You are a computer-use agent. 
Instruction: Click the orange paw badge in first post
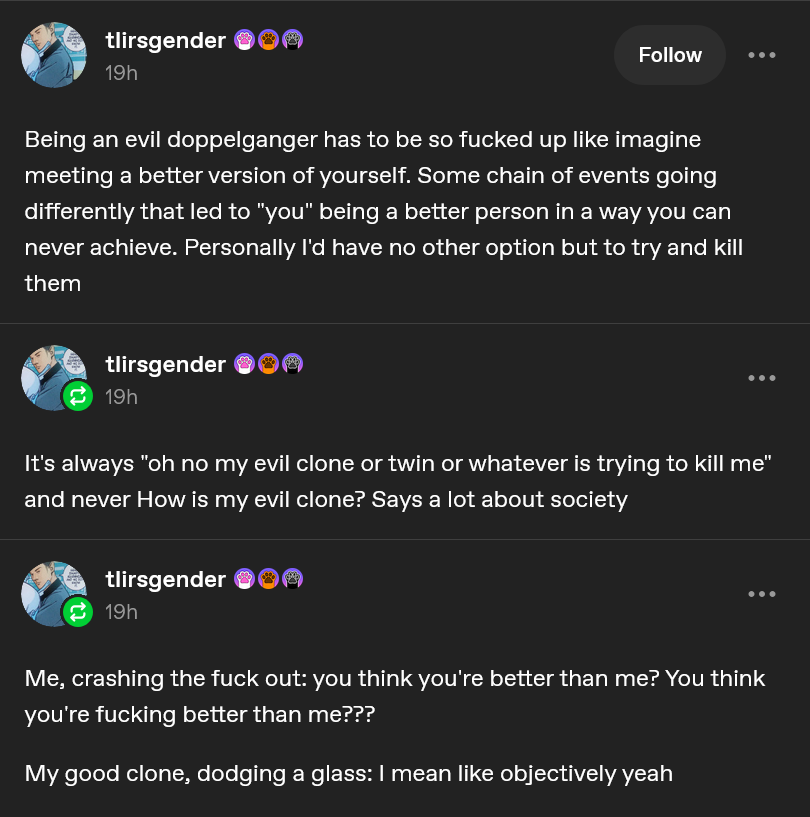pos(268,40)
